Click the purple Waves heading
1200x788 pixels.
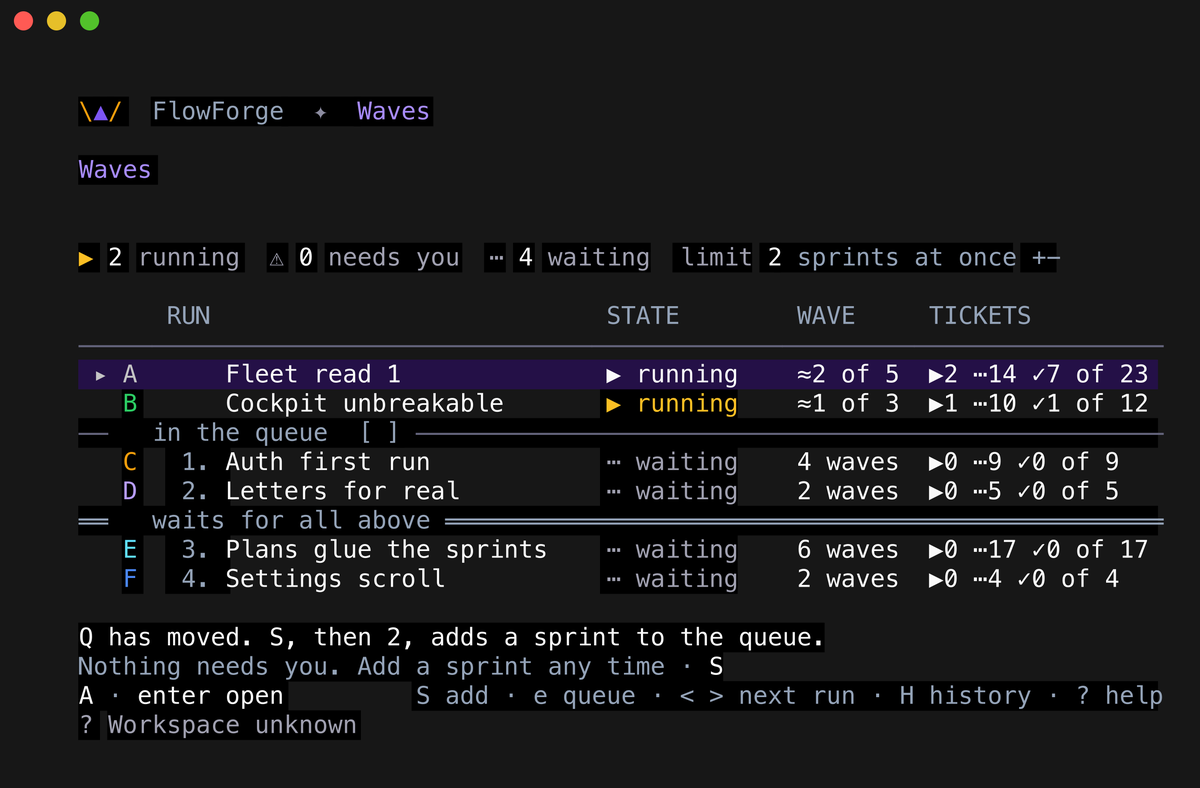[x=115, y=170]
